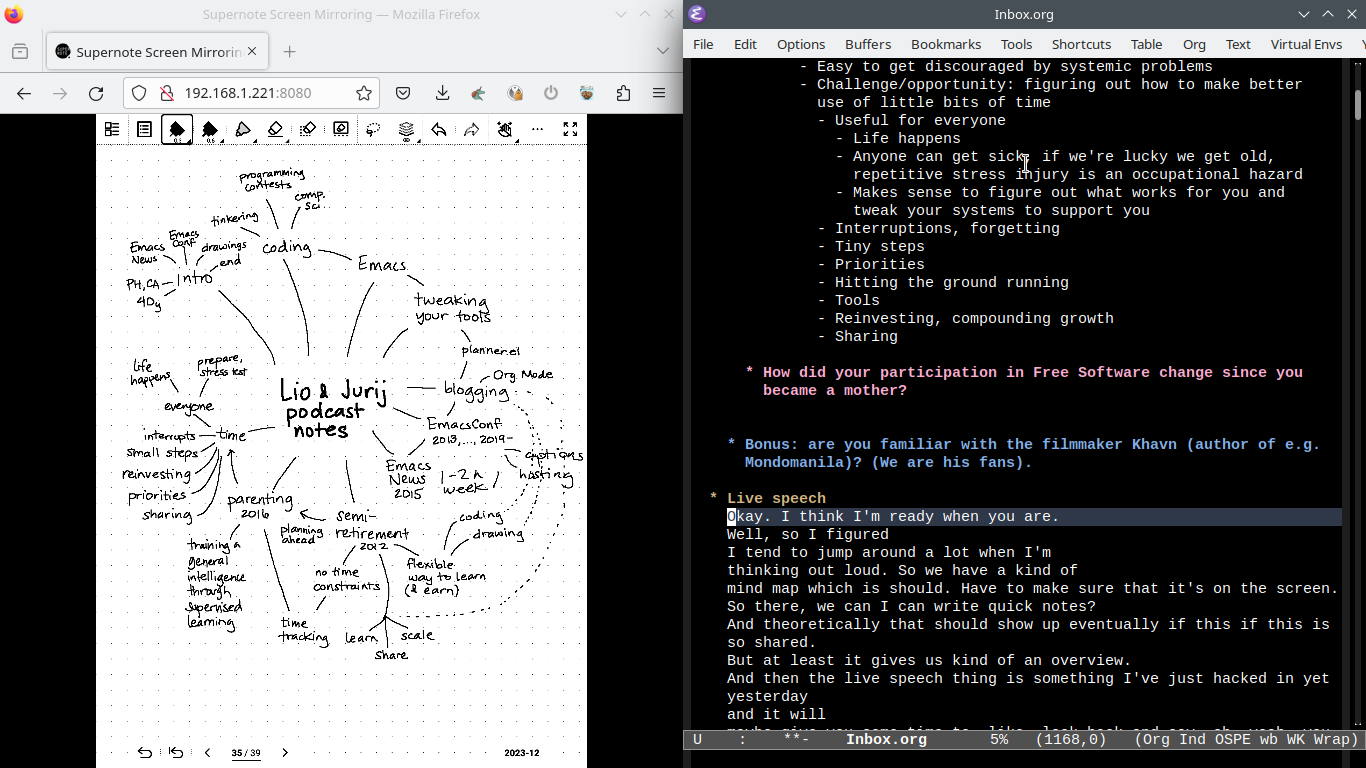Select the eraser tool in Supernote toolbar
The height and width of the screenshot is (768, 1366).
pyautogui.click(x=275, y=129)
